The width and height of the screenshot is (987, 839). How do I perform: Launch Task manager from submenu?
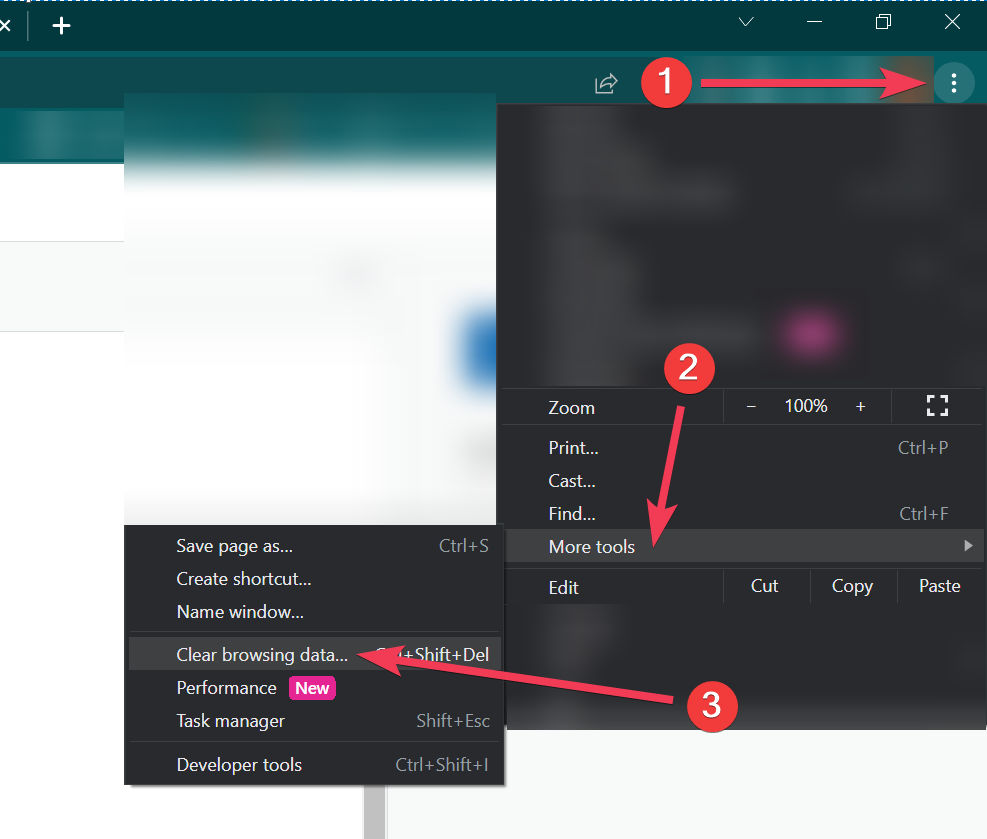point(231,721)
